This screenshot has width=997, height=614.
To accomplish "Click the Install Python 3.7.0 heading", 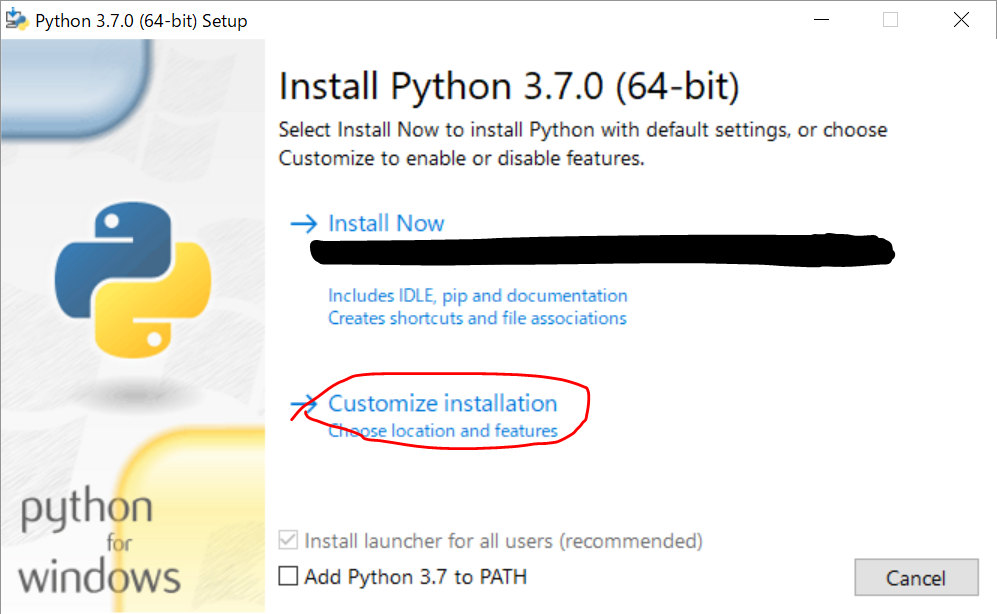I will coord(509,87).
